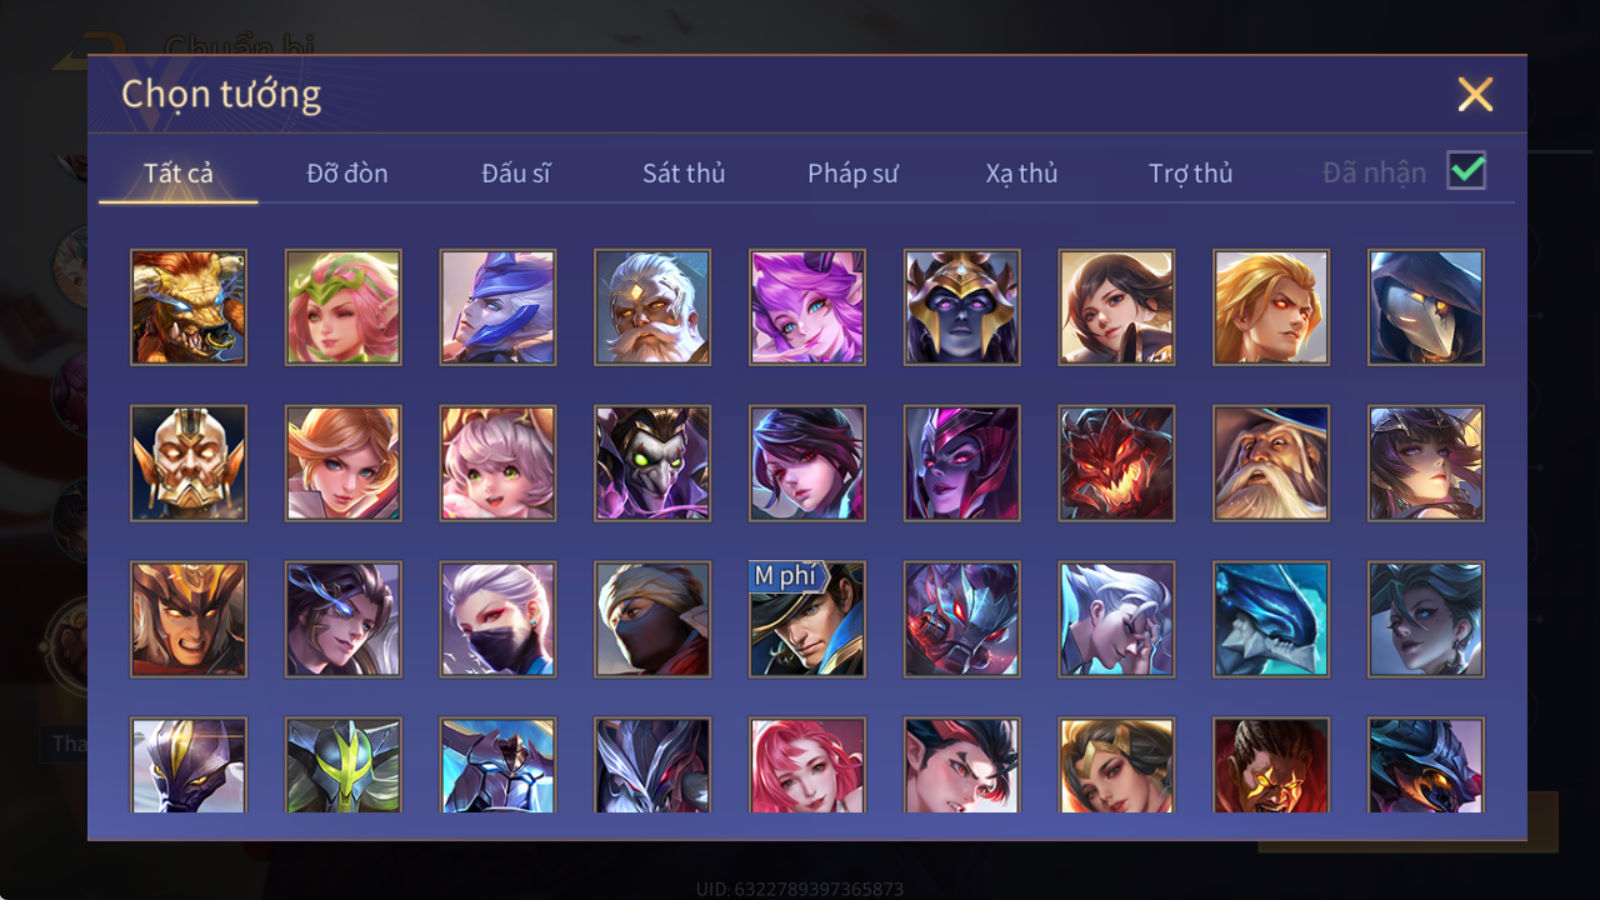
Task: Choose the hooded plague-mask hero portrait
Action: (1425, 307)
